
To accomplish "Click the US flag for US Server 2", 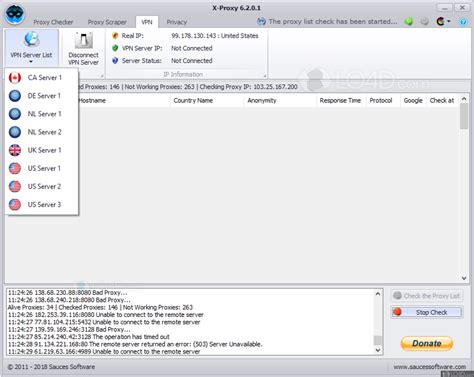I will click(15, 186).
